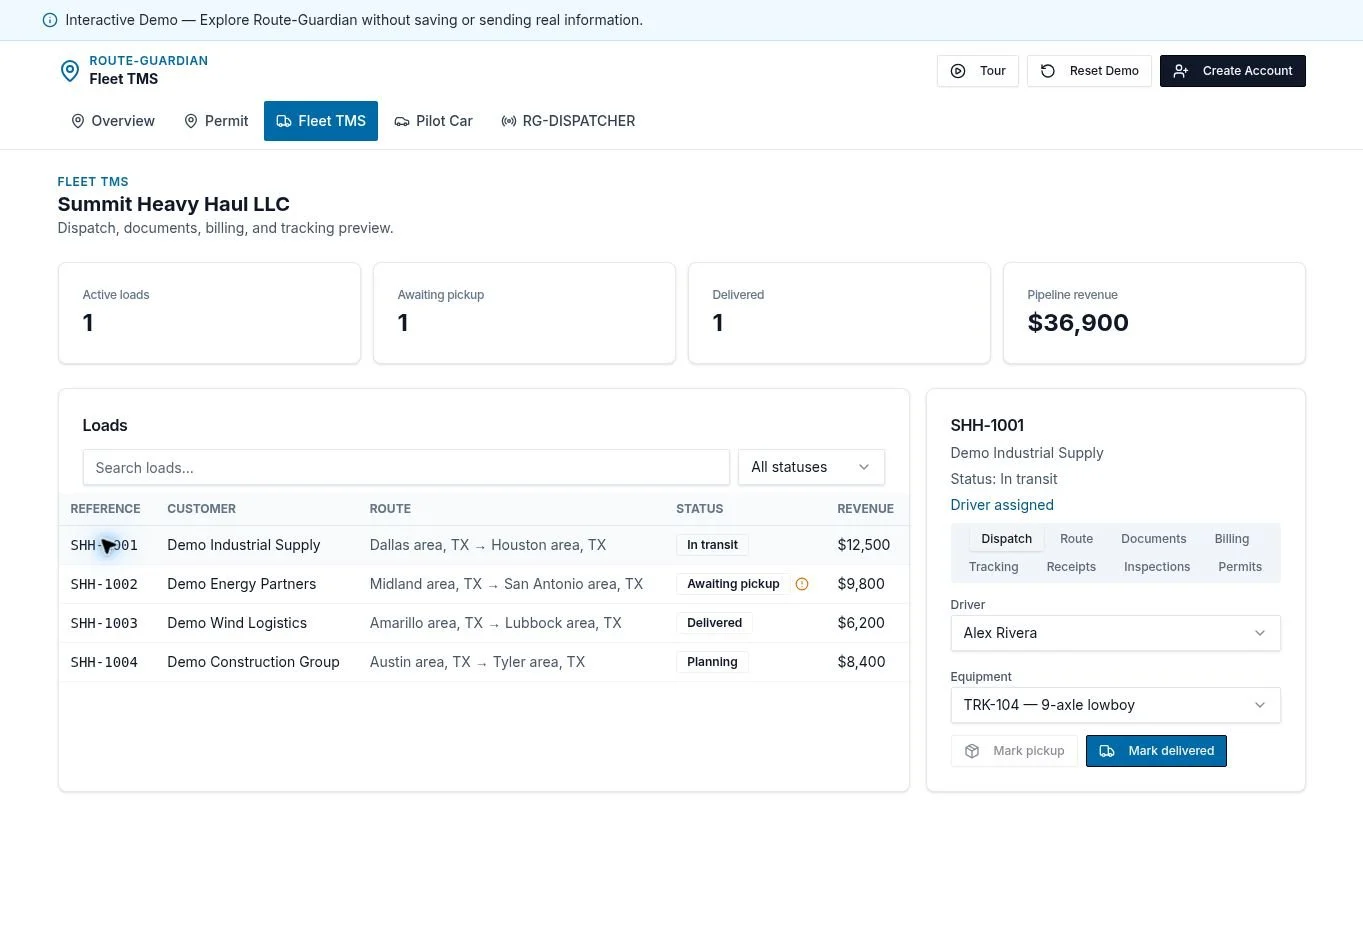Create an account
The image size is (1363, 936).
click(1233, 71)
